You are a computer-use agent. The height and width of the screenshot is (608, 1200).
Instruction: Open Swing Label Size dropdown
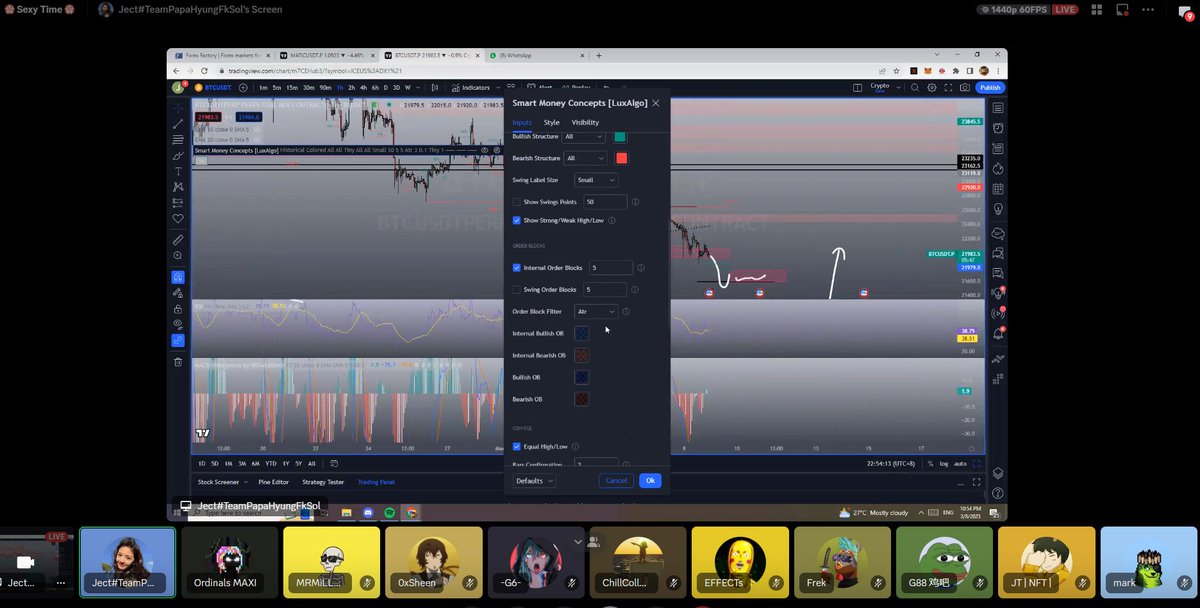(596, 180)
